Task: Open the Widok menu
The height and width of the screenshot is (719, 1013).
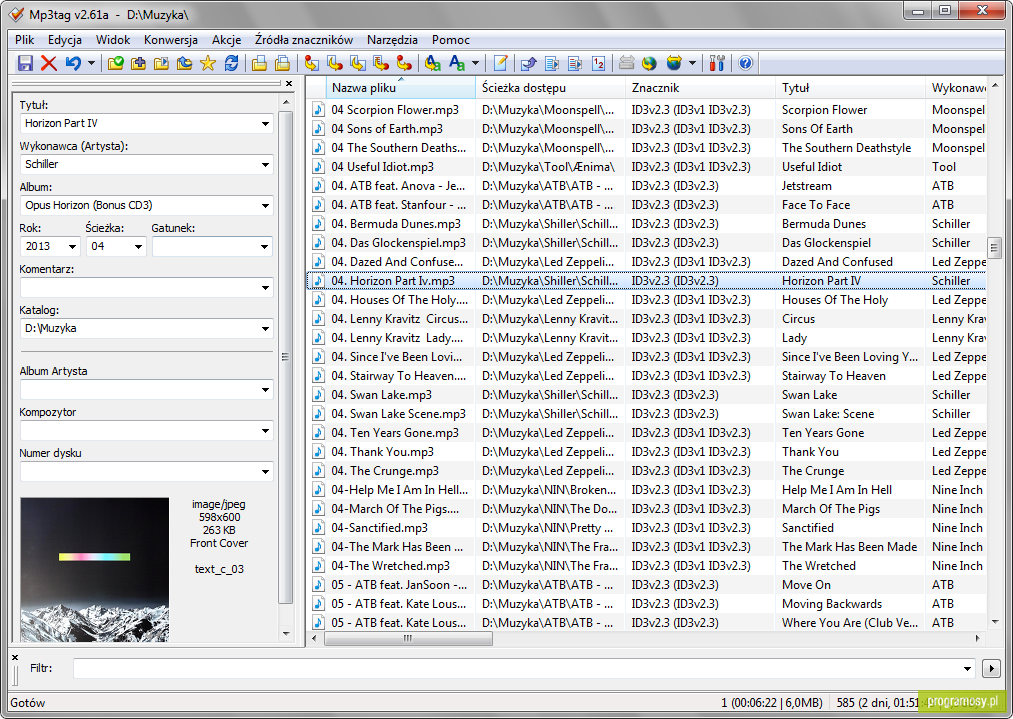Action: (113, 40)
